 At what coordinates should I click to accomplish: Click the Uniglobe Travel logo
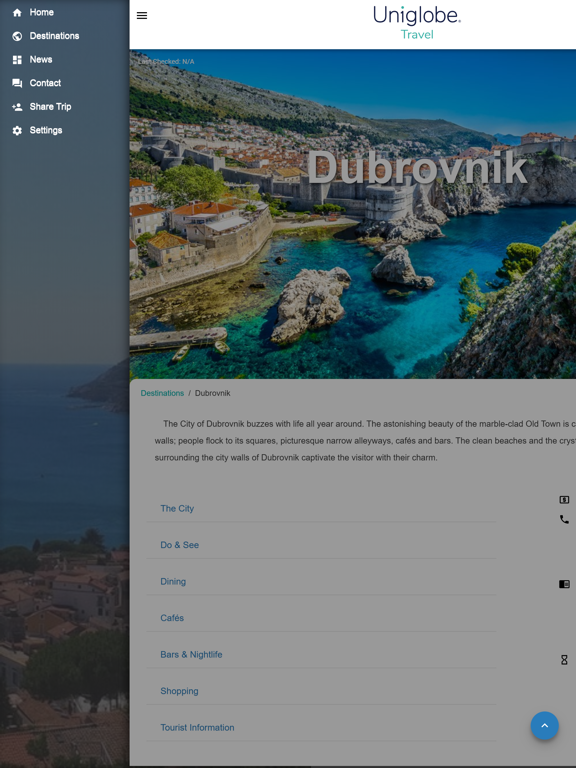(x=417, y=23)
